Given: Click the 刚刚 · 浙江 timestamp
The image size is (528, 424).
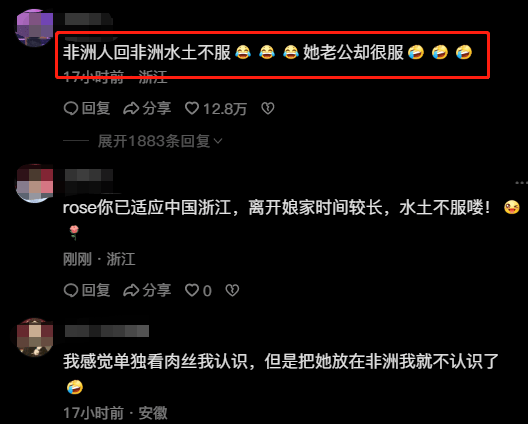Looking at the screenshot, I should click(99, 259).
